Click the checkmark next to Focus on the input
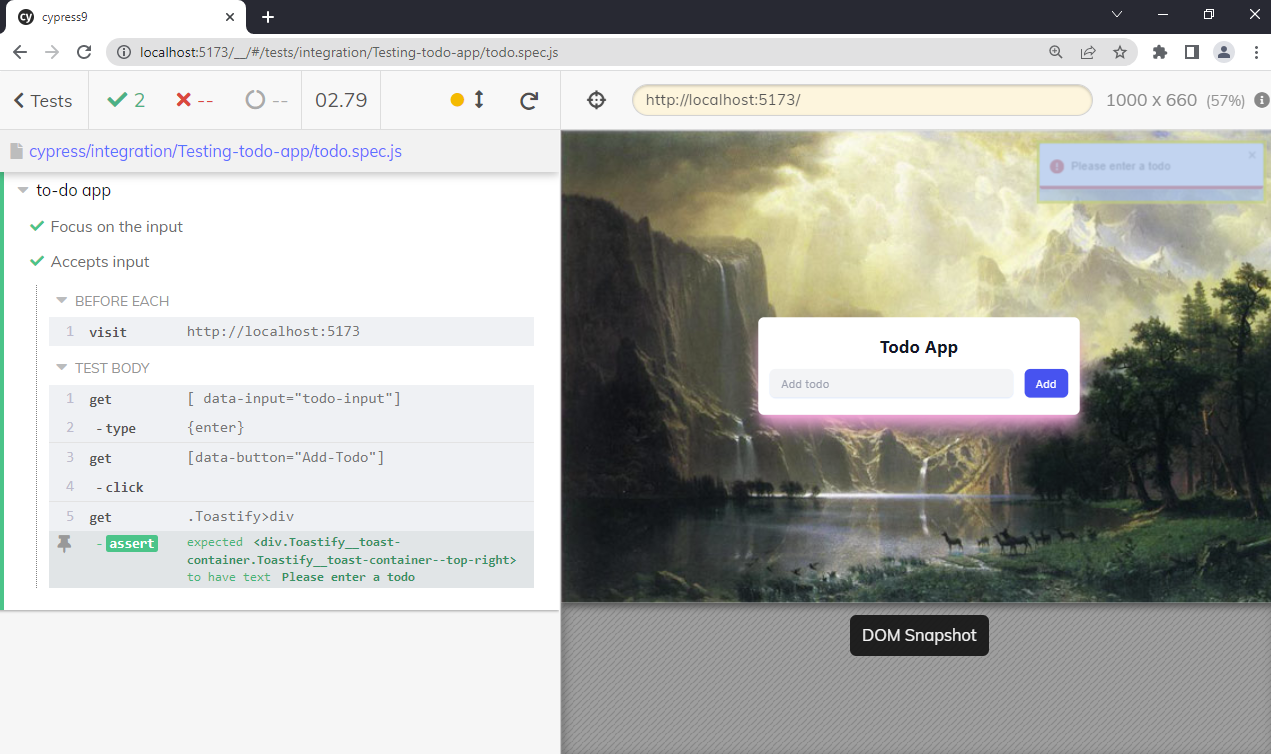The height and width of the screenshot is (754, 1271). [x=37, y=226]
